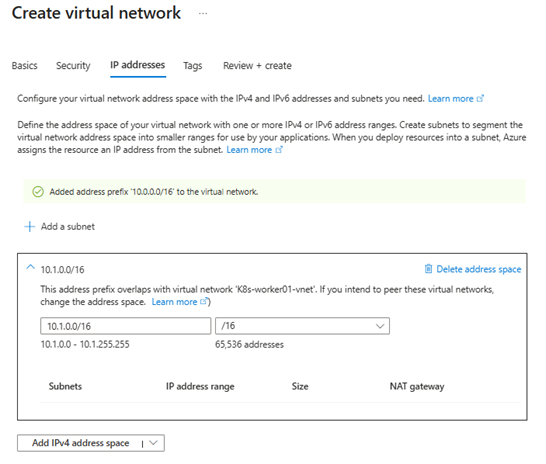This screenshot has height=464, width=546.
Task: Select the IP addresses tab
Action: pyautogui.click(x=138, y=65)
